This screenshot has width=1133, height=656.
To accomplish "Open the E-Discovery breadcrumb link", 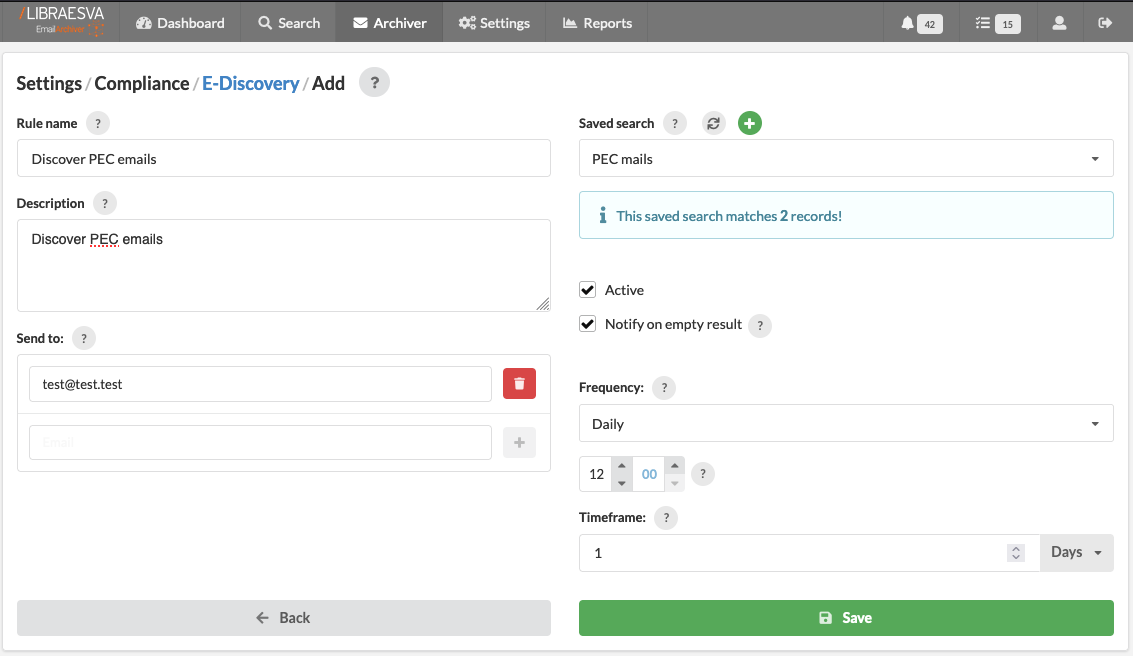I will (x=250, y=83).
